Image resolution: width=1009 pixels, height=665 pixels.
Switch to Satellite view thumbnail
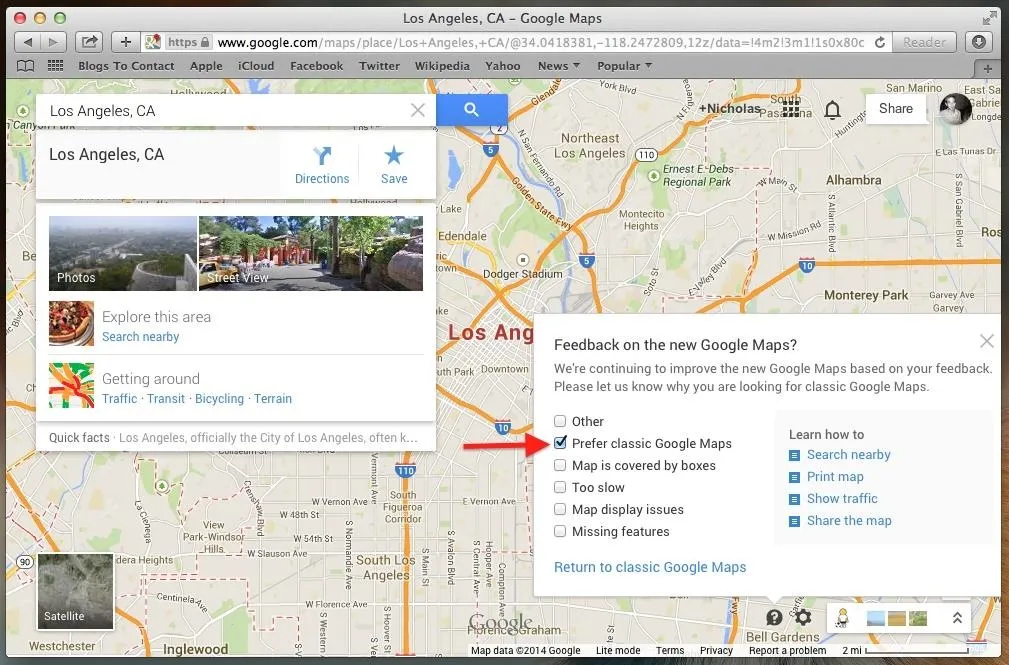(75, 591)
